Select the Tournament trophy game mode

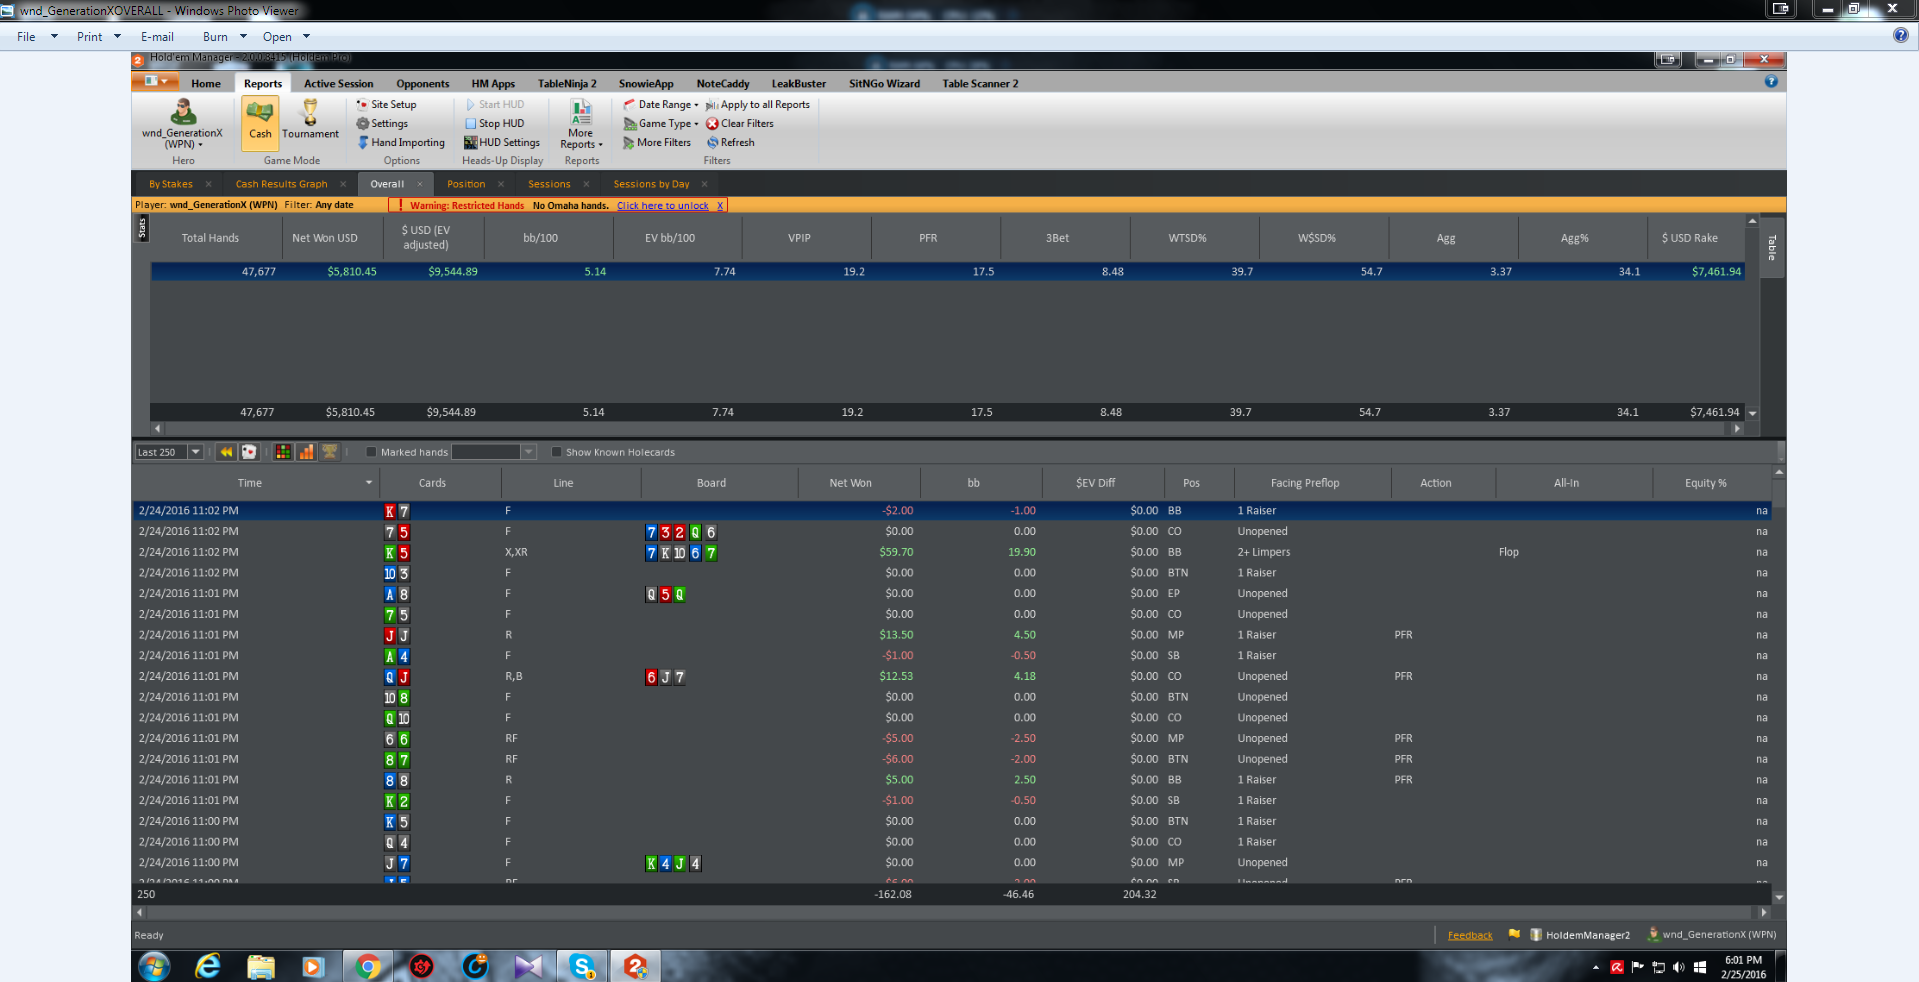[x=310, y=120]
